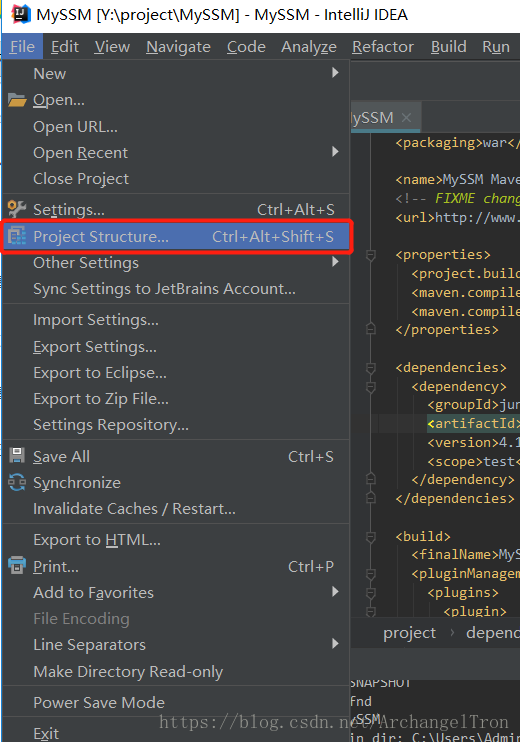Toggle Power Save Mode

(x=176, y=702)
